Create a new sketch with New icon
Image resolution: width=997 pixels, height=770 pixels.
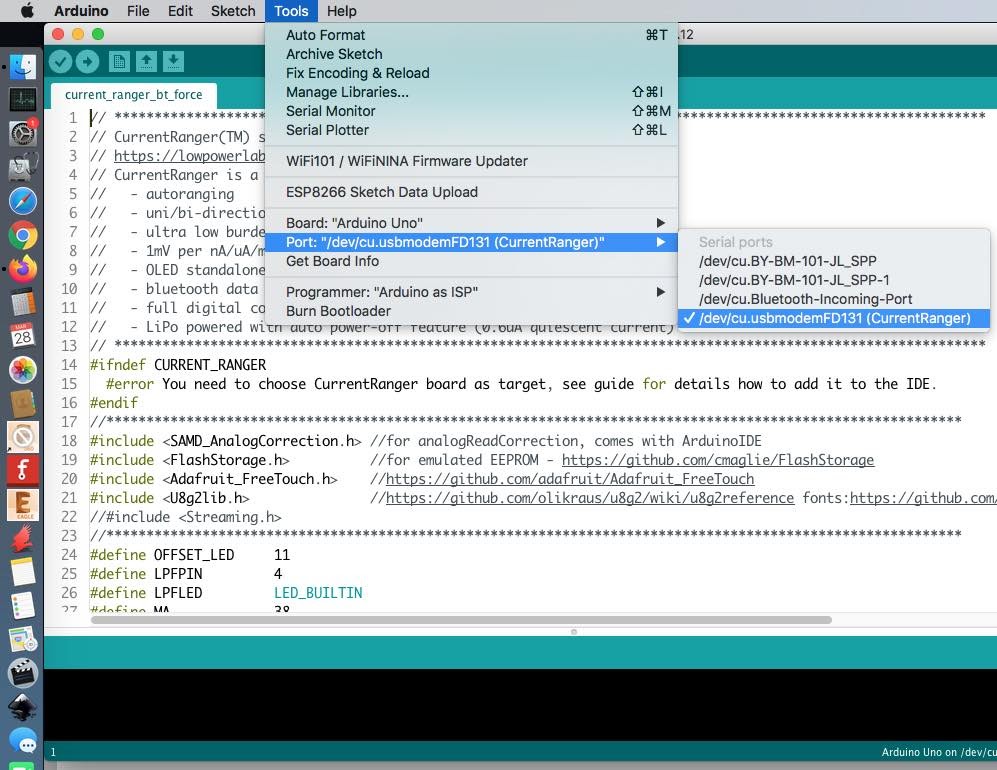[119, 62]
